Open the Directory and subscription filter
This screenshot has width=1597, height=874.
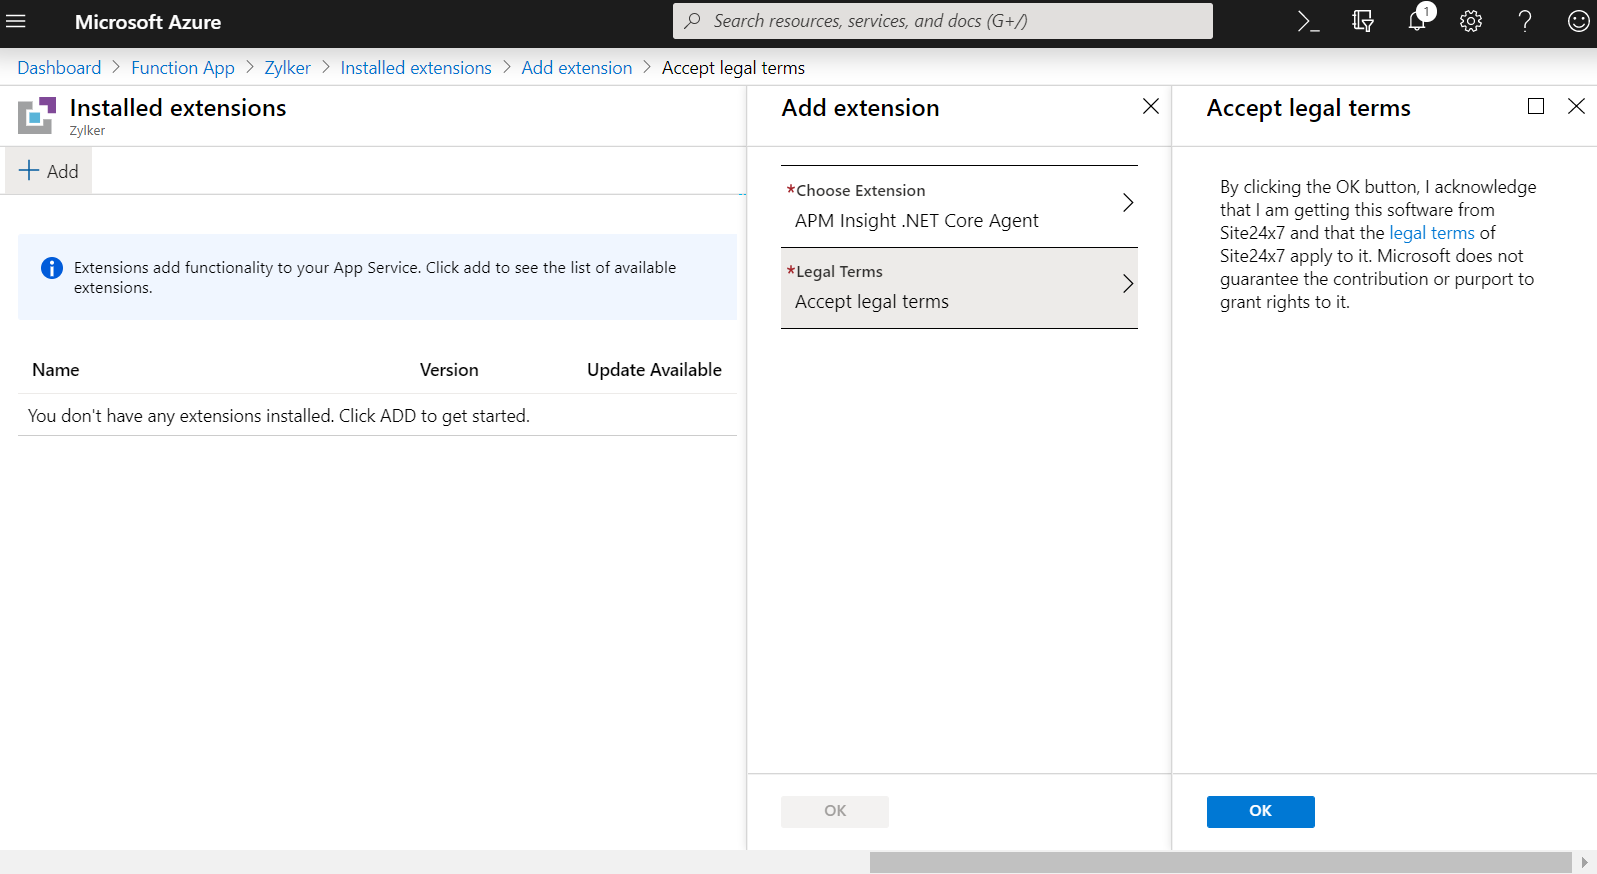(1362, 21)
